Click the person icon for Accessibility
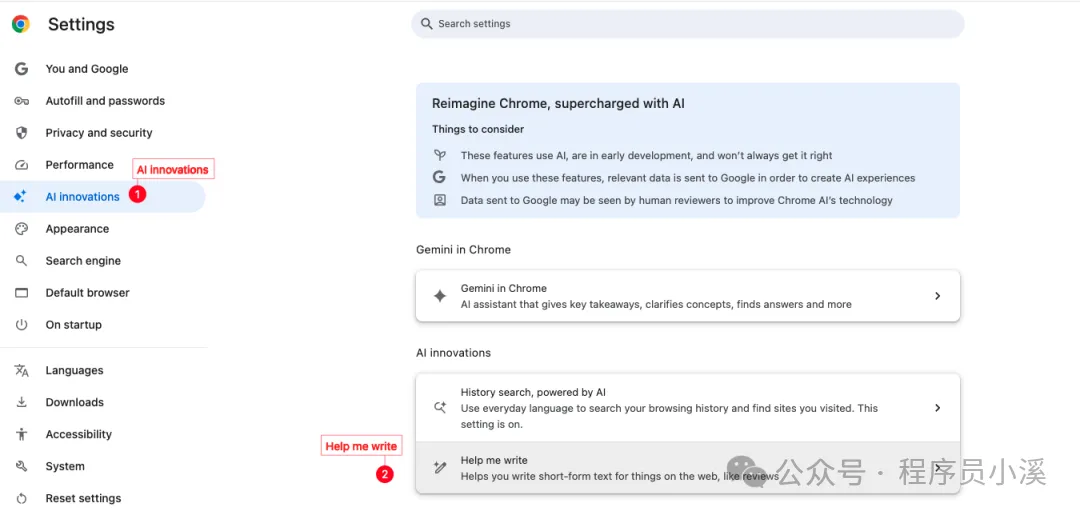This screenshot has height=515, width=1080. [21, 434]
